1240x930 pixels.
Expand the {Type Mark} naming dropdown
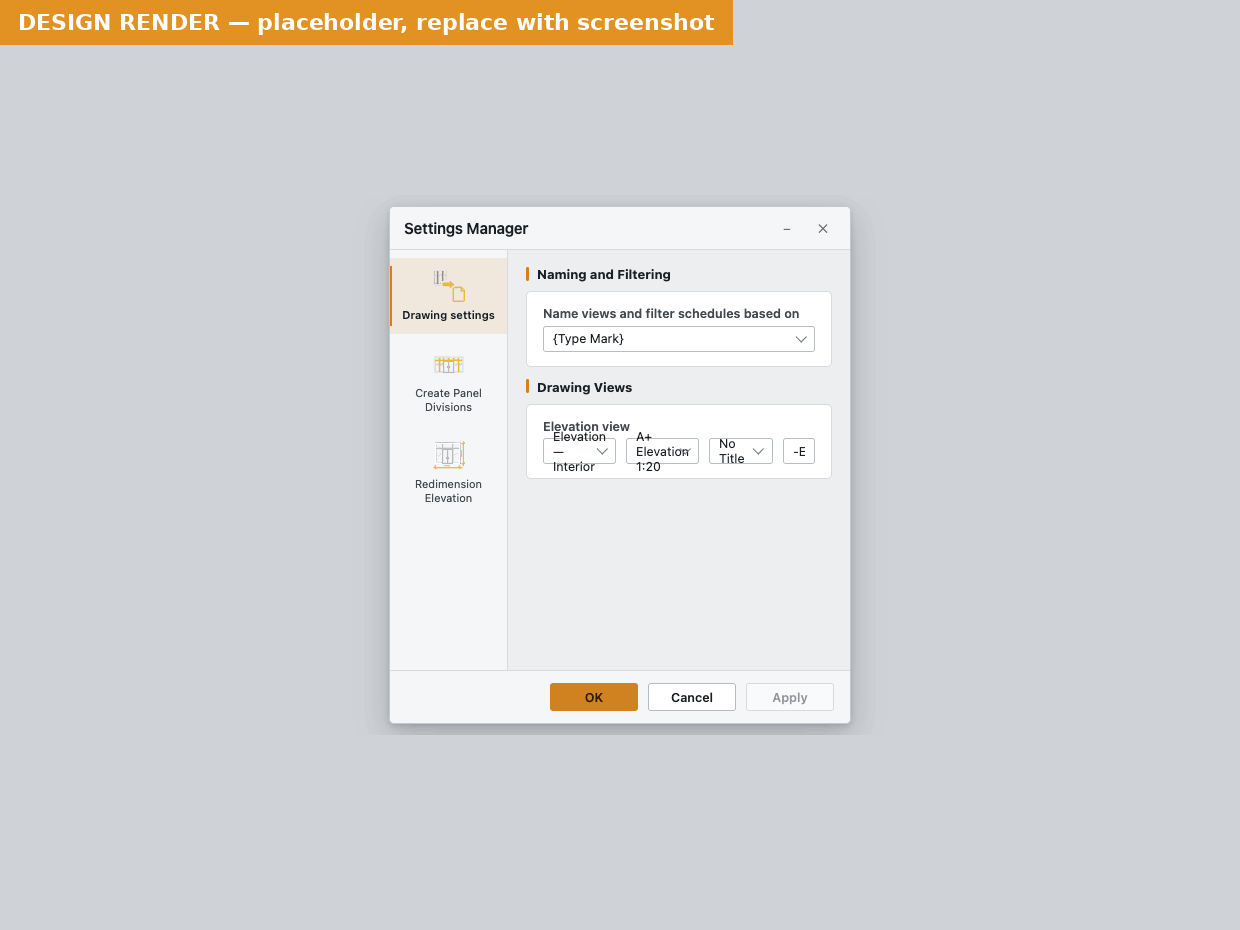679,339
